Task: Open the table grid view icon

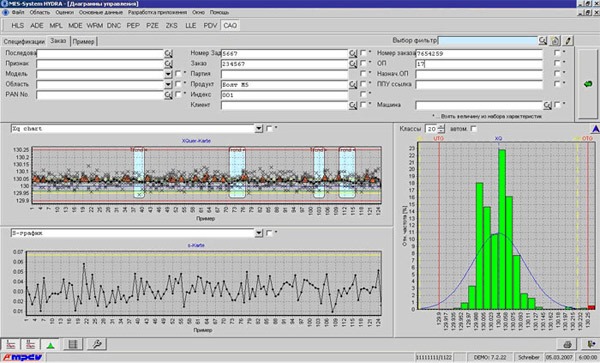Action: pos(72,344)
